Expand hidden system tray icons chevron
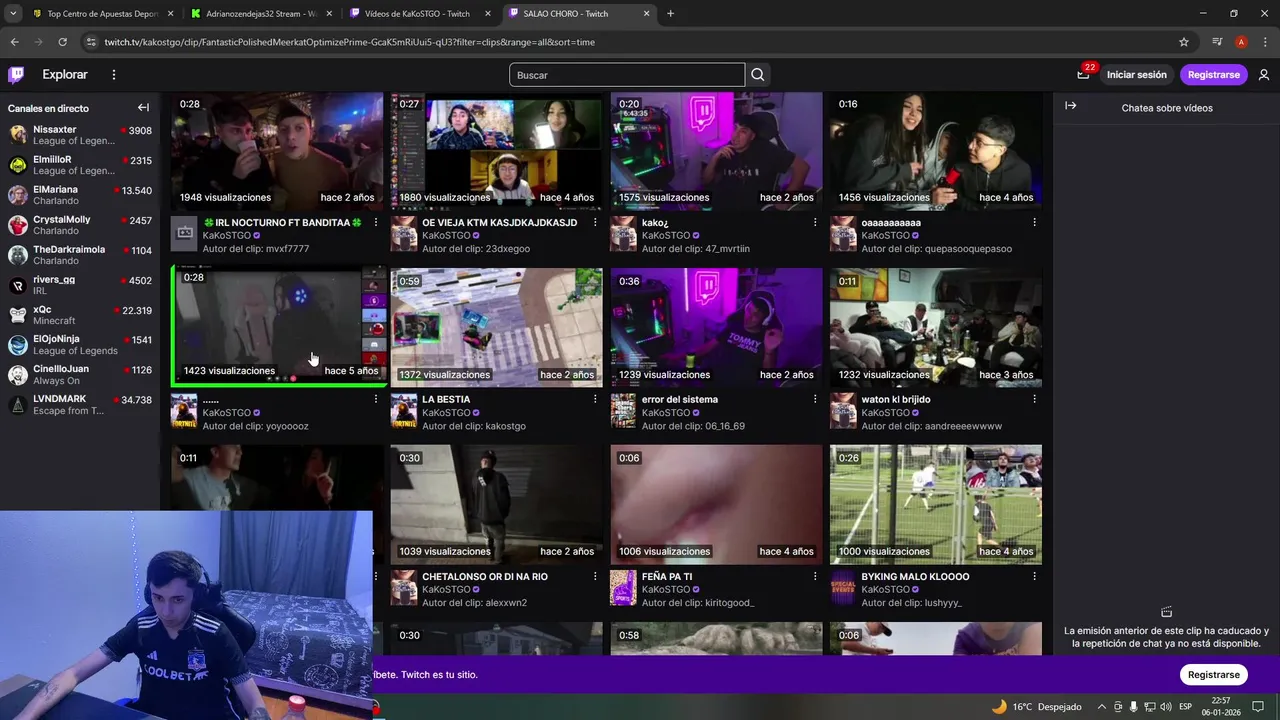 pos(1102,707)
